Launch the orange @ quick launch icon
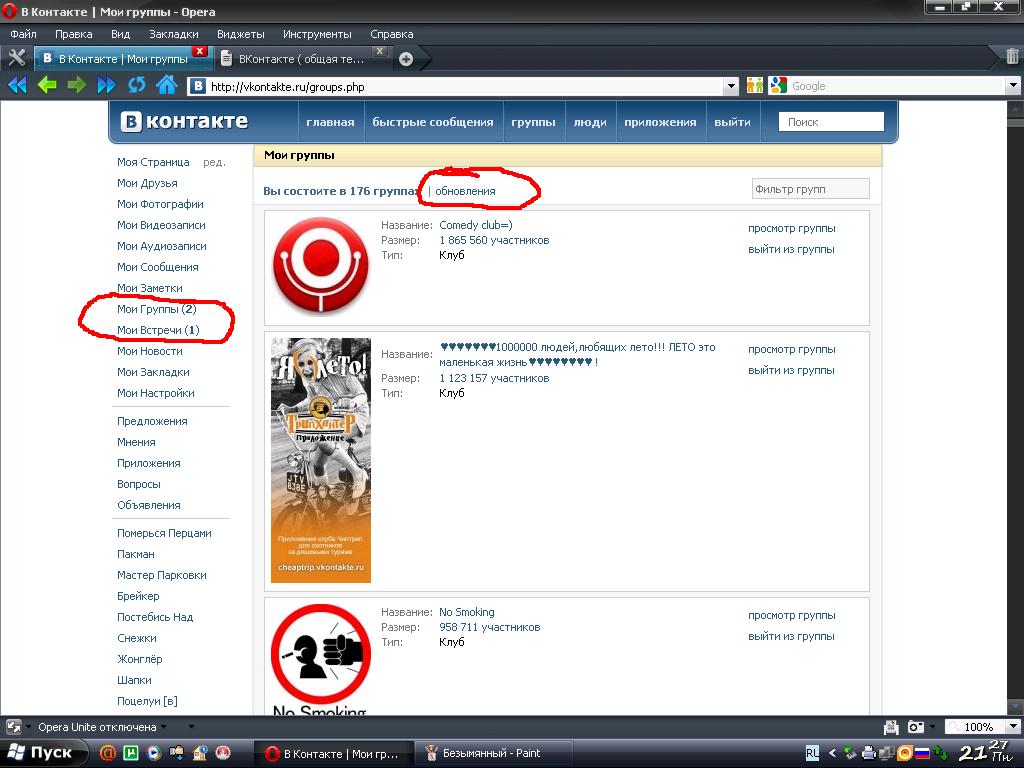This screenshot has width=1024, height=768. pos(108,753)
